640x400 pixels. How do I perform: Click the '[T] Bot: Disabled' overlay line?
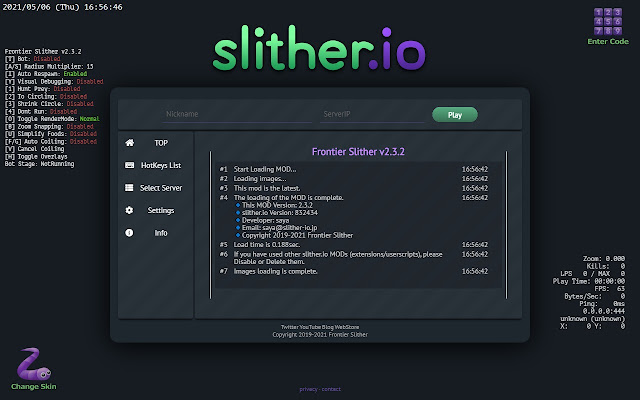(33, 59)
